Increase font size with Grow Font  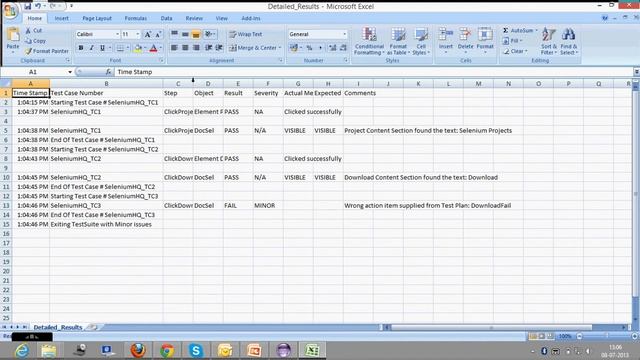click(x=148, y=34)
